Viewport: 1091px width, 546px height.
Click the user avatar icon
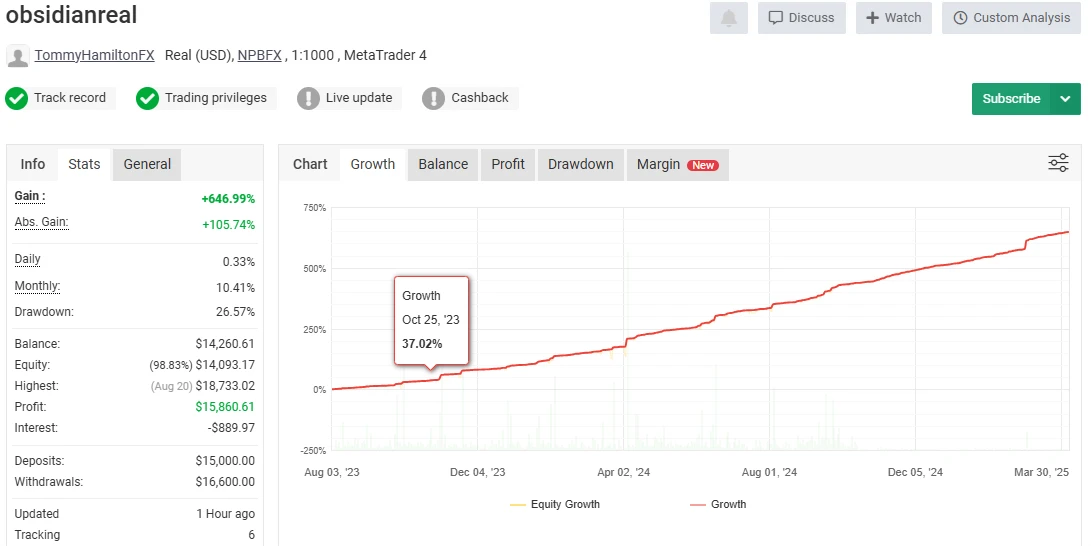(x=17, y=56)
